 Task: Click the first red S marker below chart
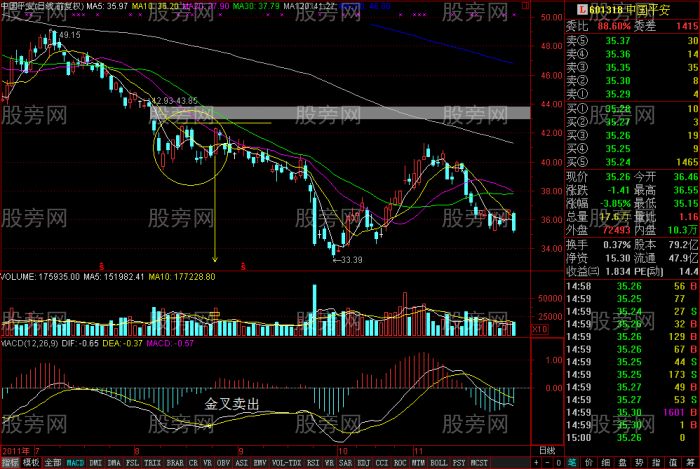101,266
